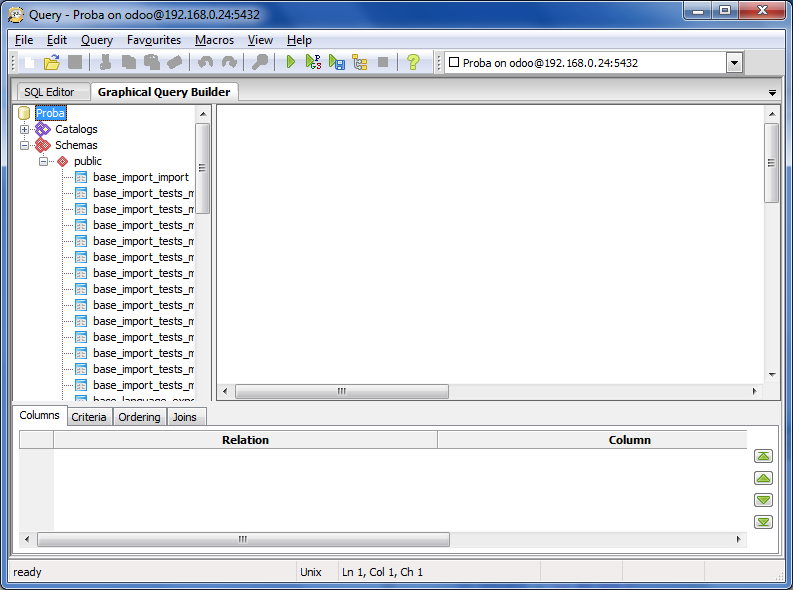Execute the query with green play icon
Viewport: 793px width, 590px height.
[x=291, y=63]
